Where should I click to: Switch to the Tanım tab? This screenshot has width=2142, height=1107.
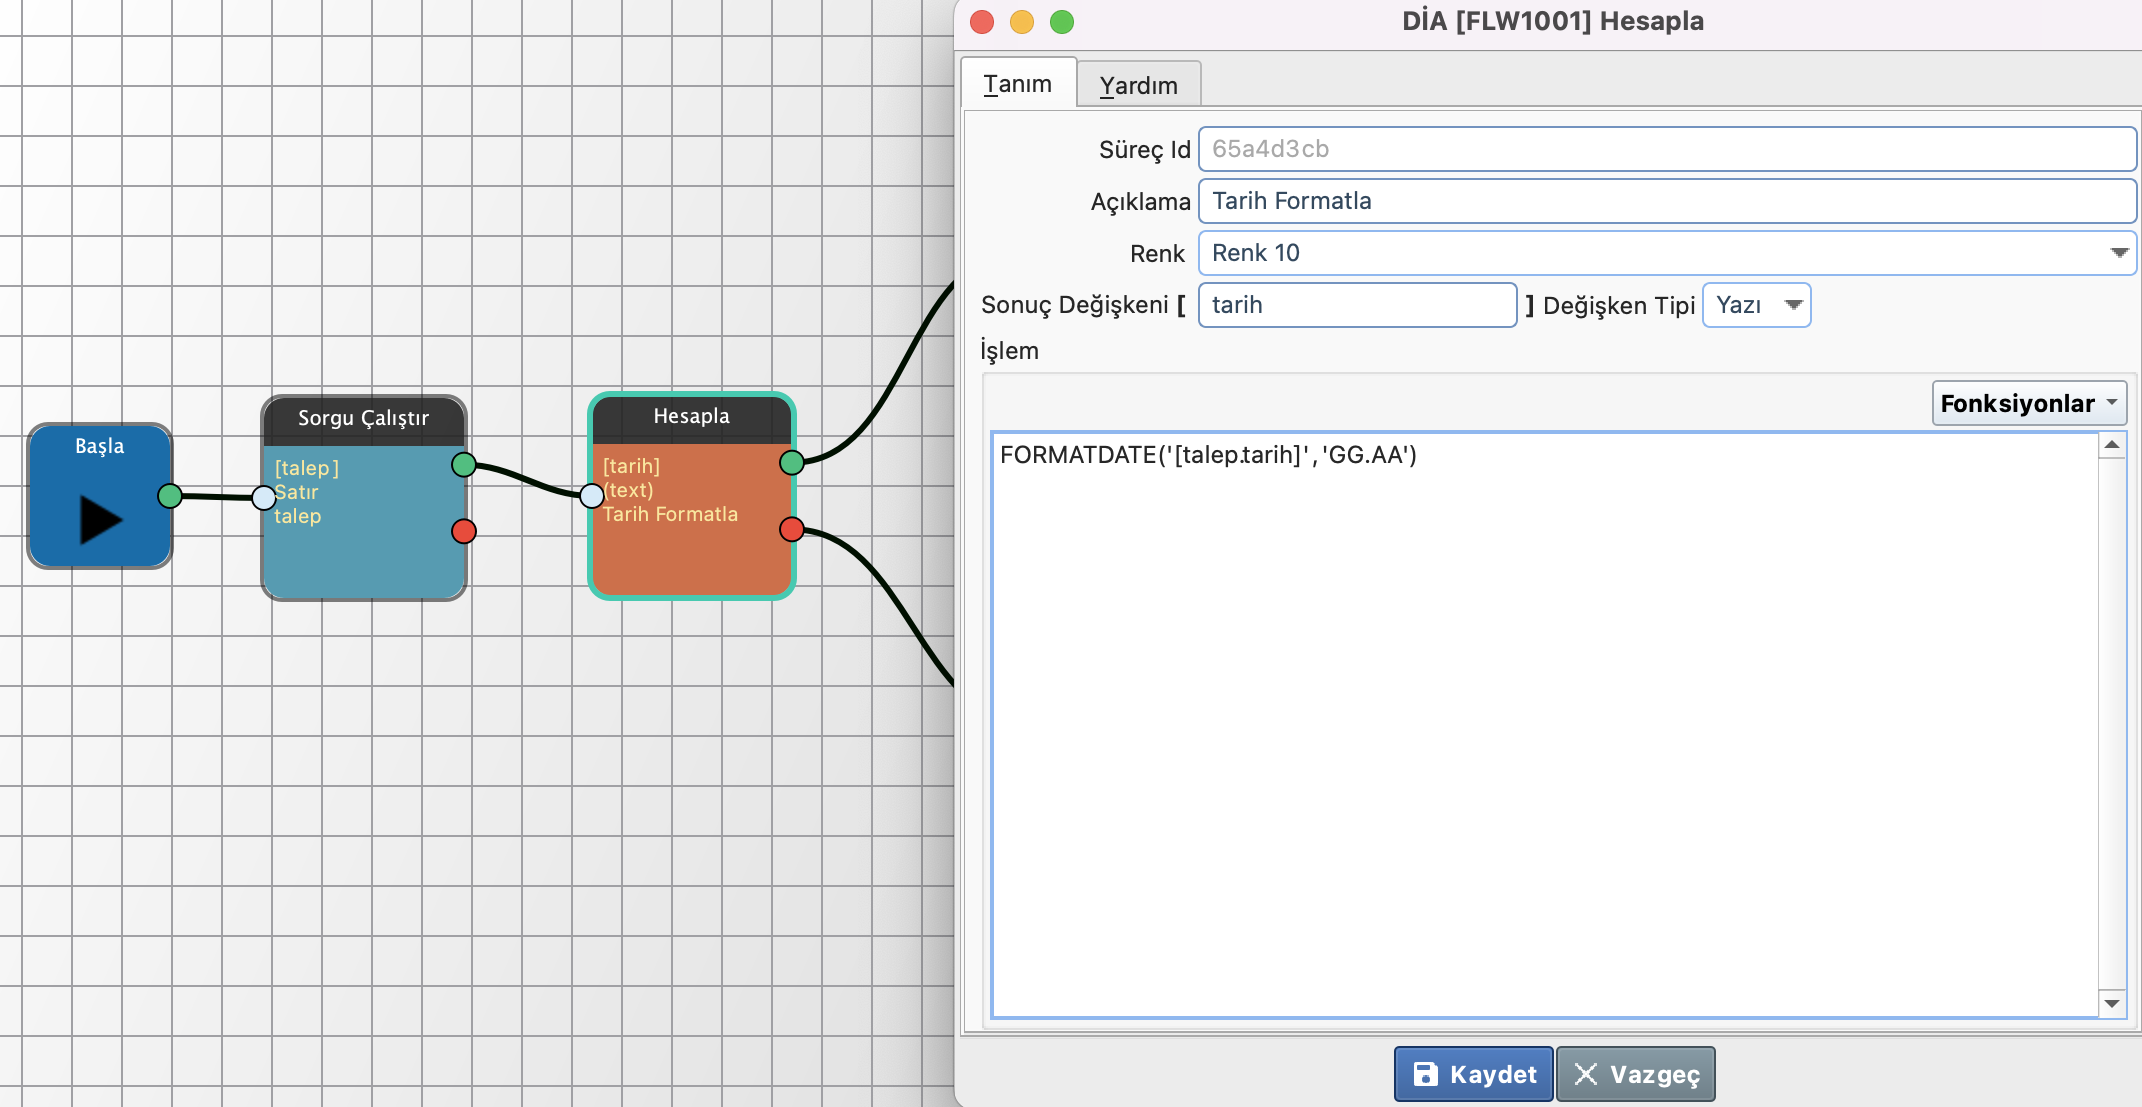click(1017, 84)
